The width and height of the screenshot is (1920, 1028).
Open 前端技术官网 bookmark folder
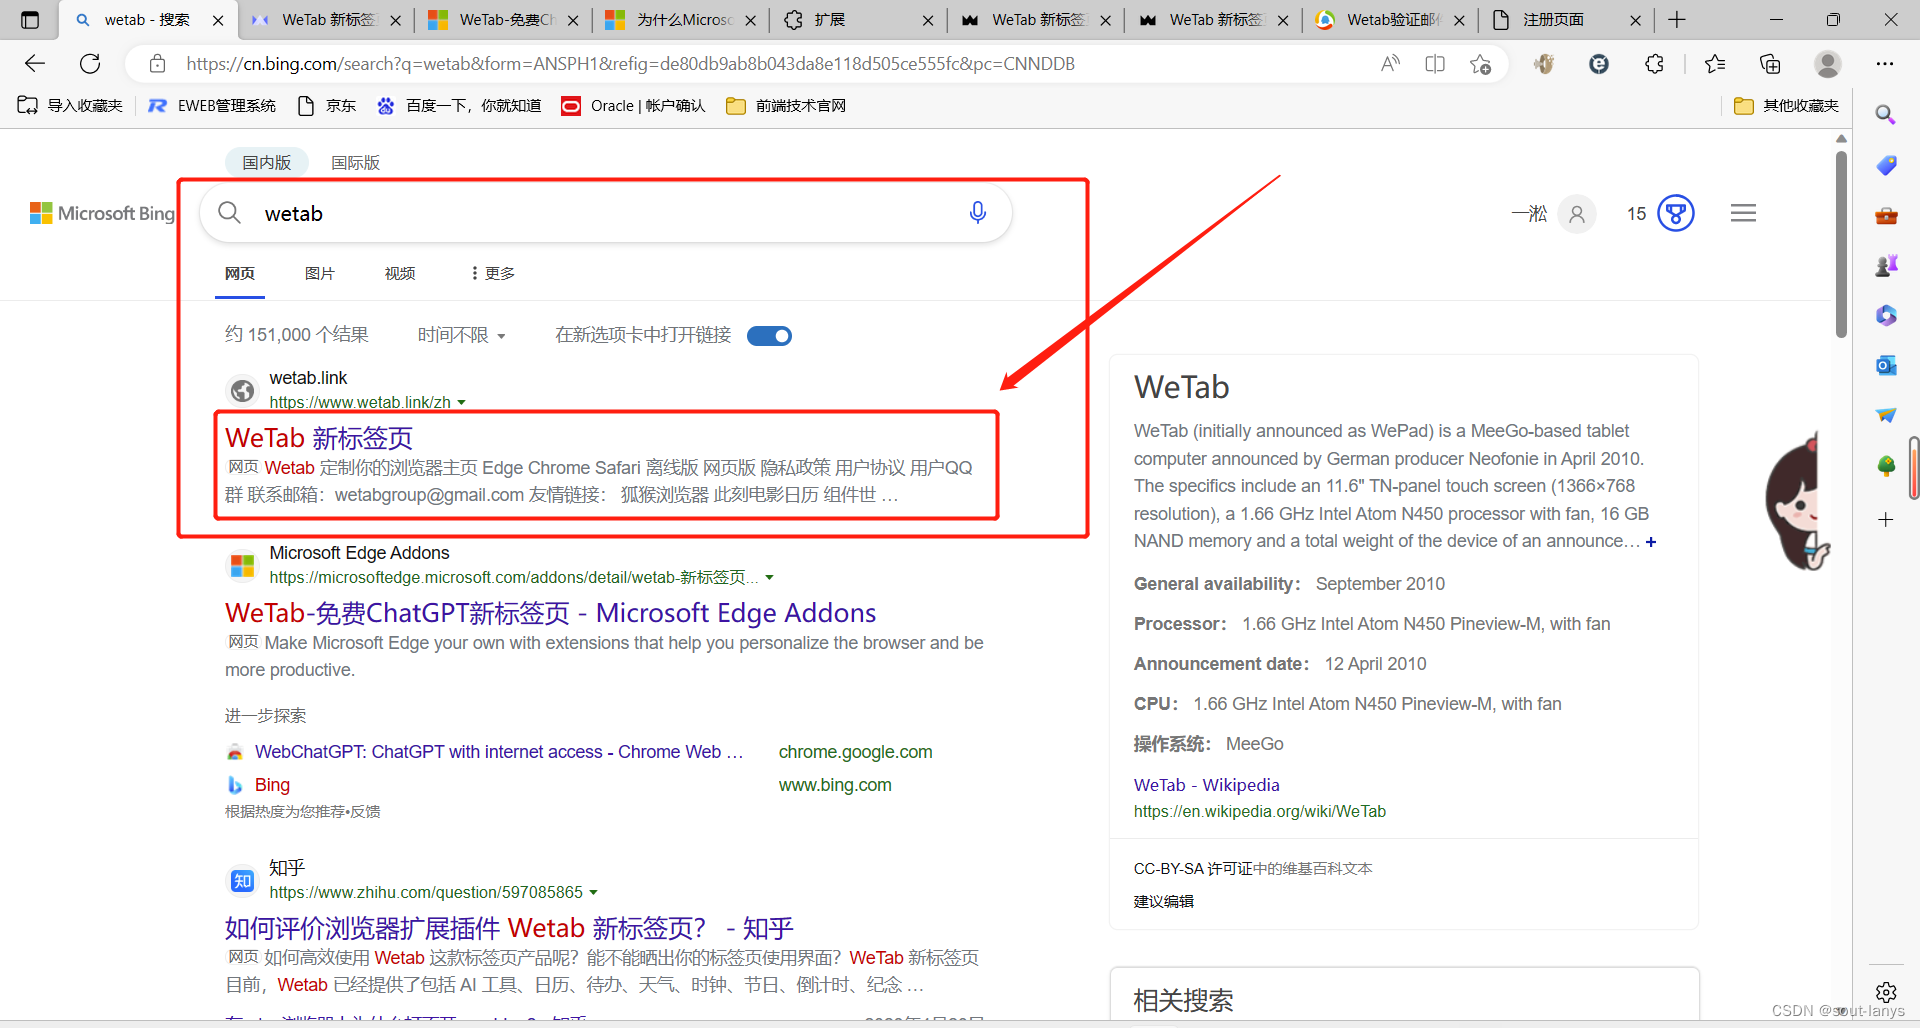(x=786, y=106)
